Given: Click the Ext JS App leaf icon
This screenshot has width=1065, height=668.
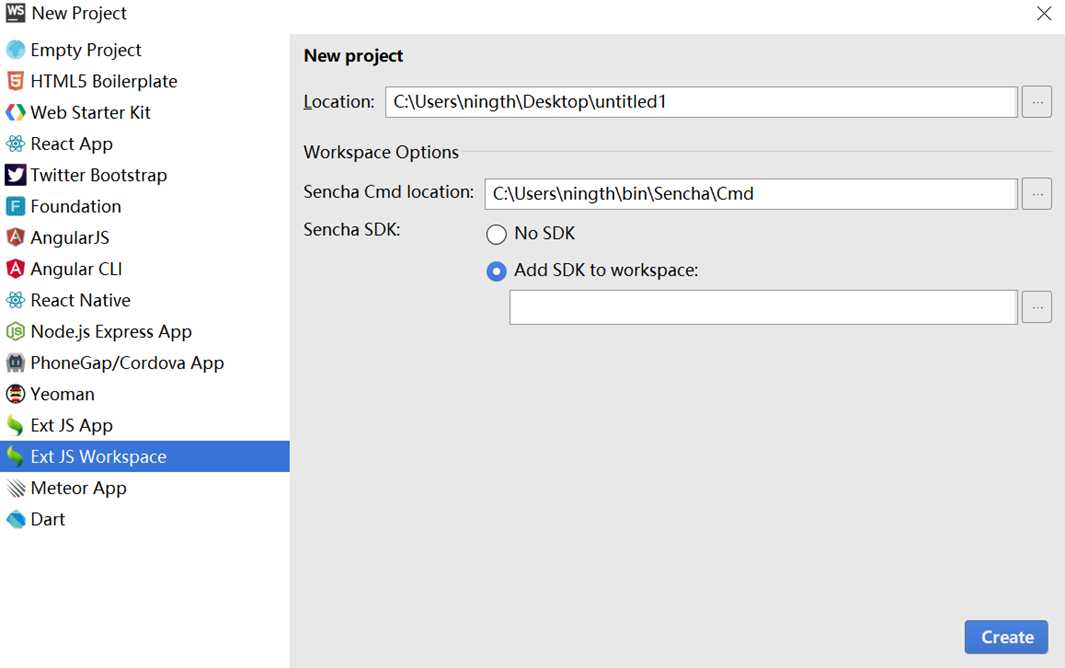Looking at the screenshot, I should [16, 425].
